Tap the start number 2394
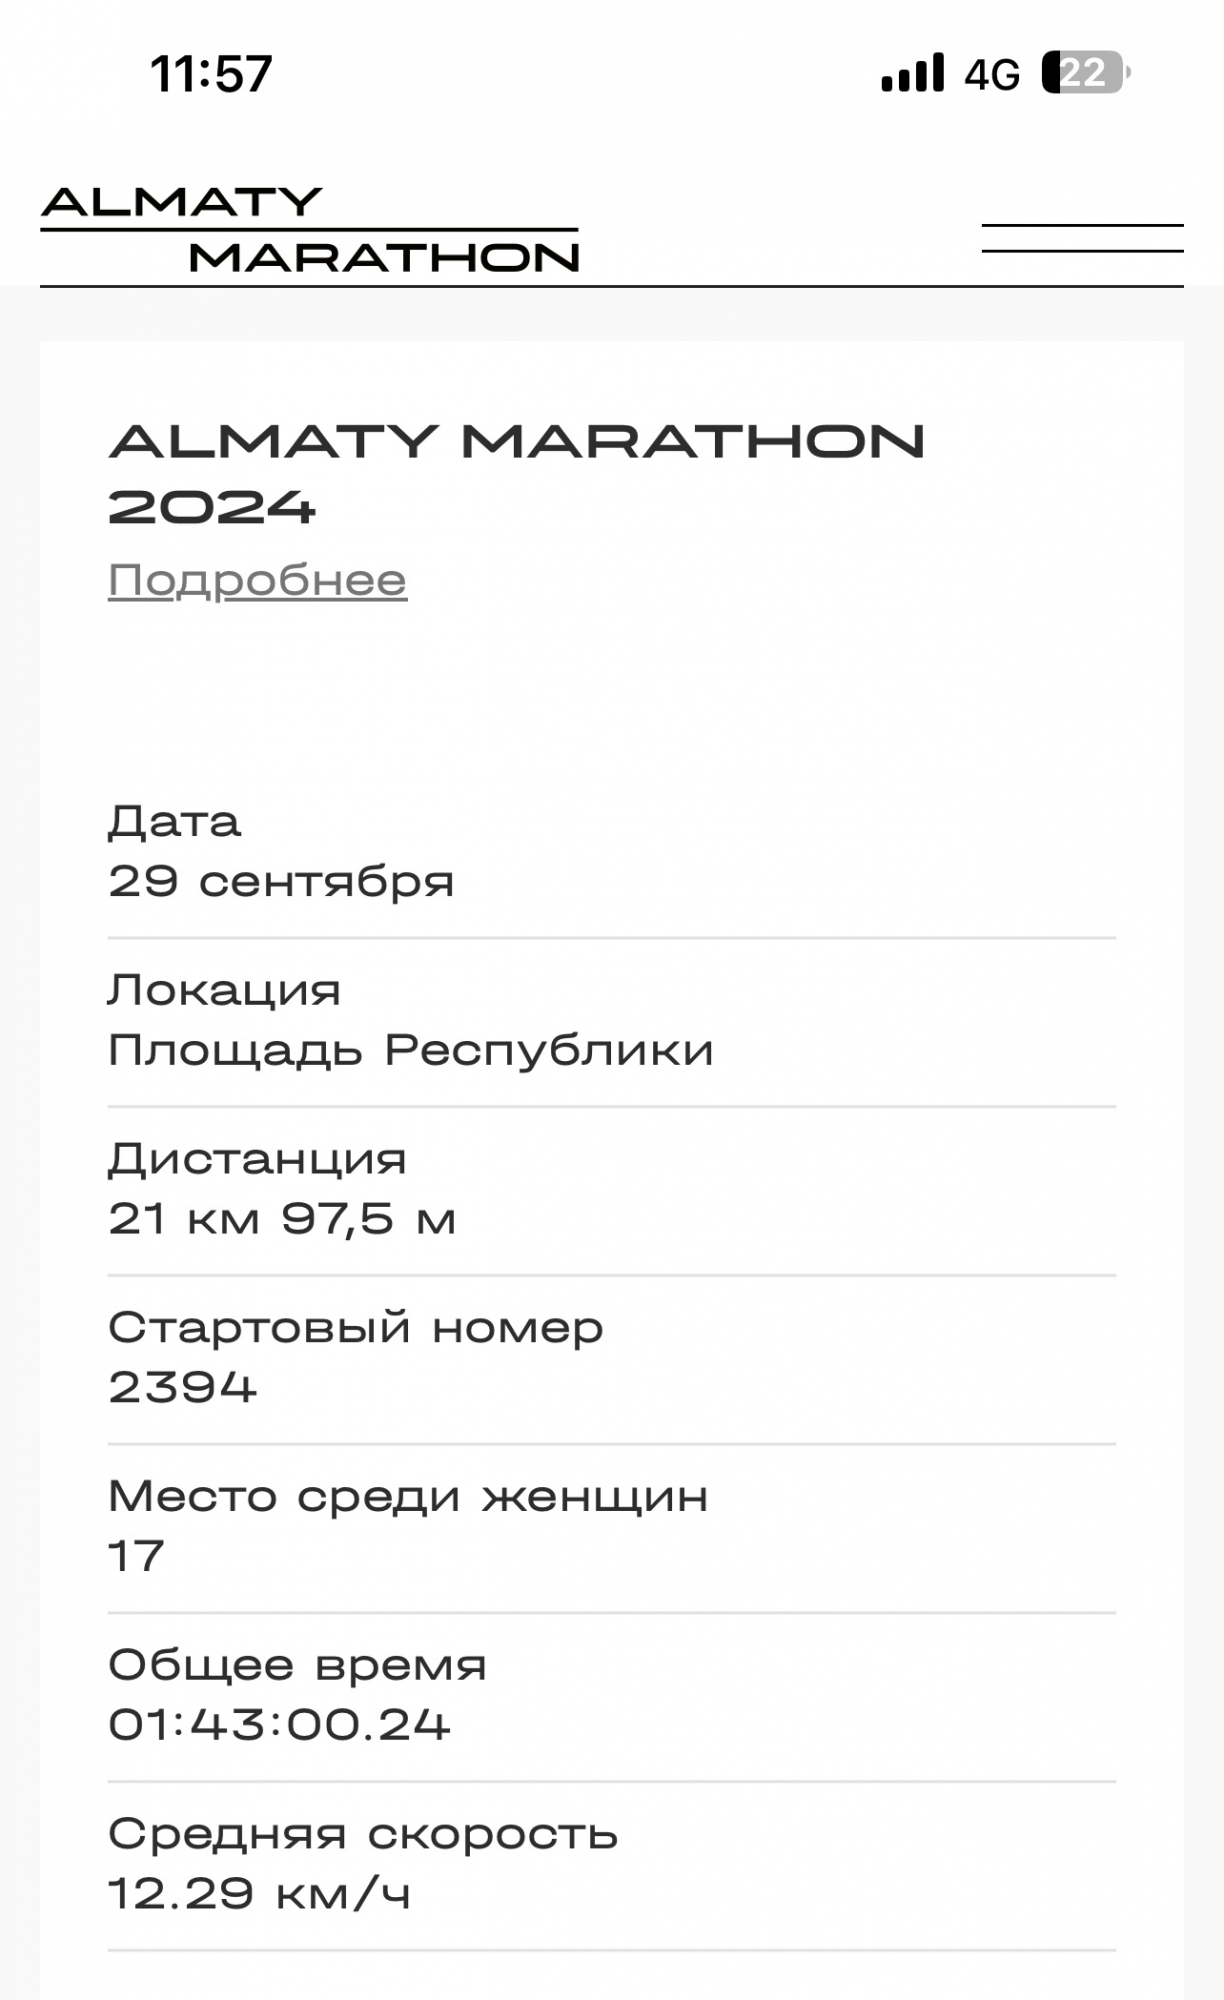The width and height of the screenshot is (1224, 2000). point(183,1388)
